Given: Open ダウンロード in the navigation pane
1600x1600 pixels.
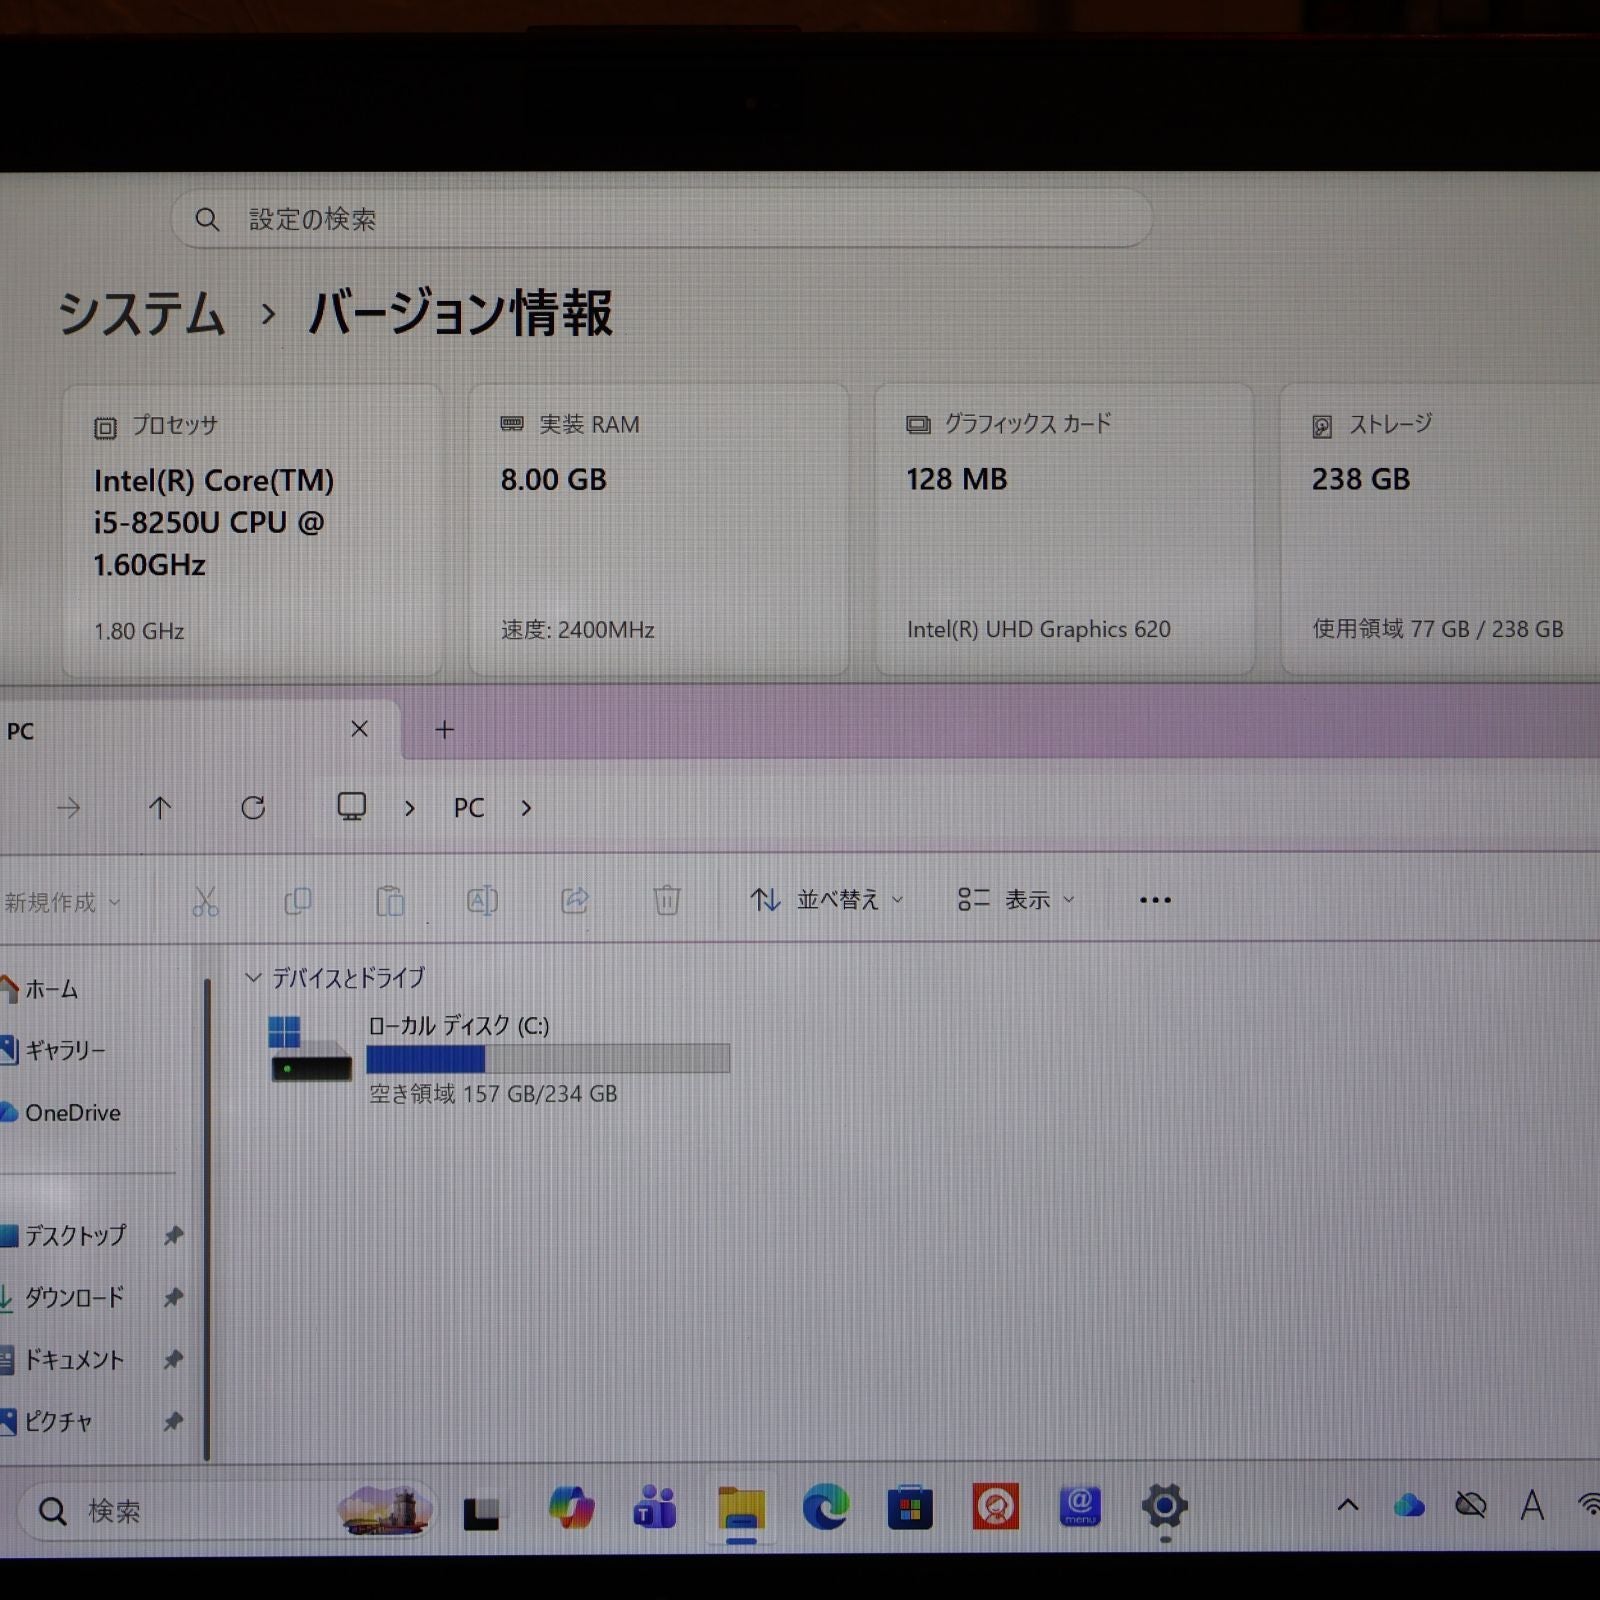Looking at the screenshot, I should coord(62,1298).
